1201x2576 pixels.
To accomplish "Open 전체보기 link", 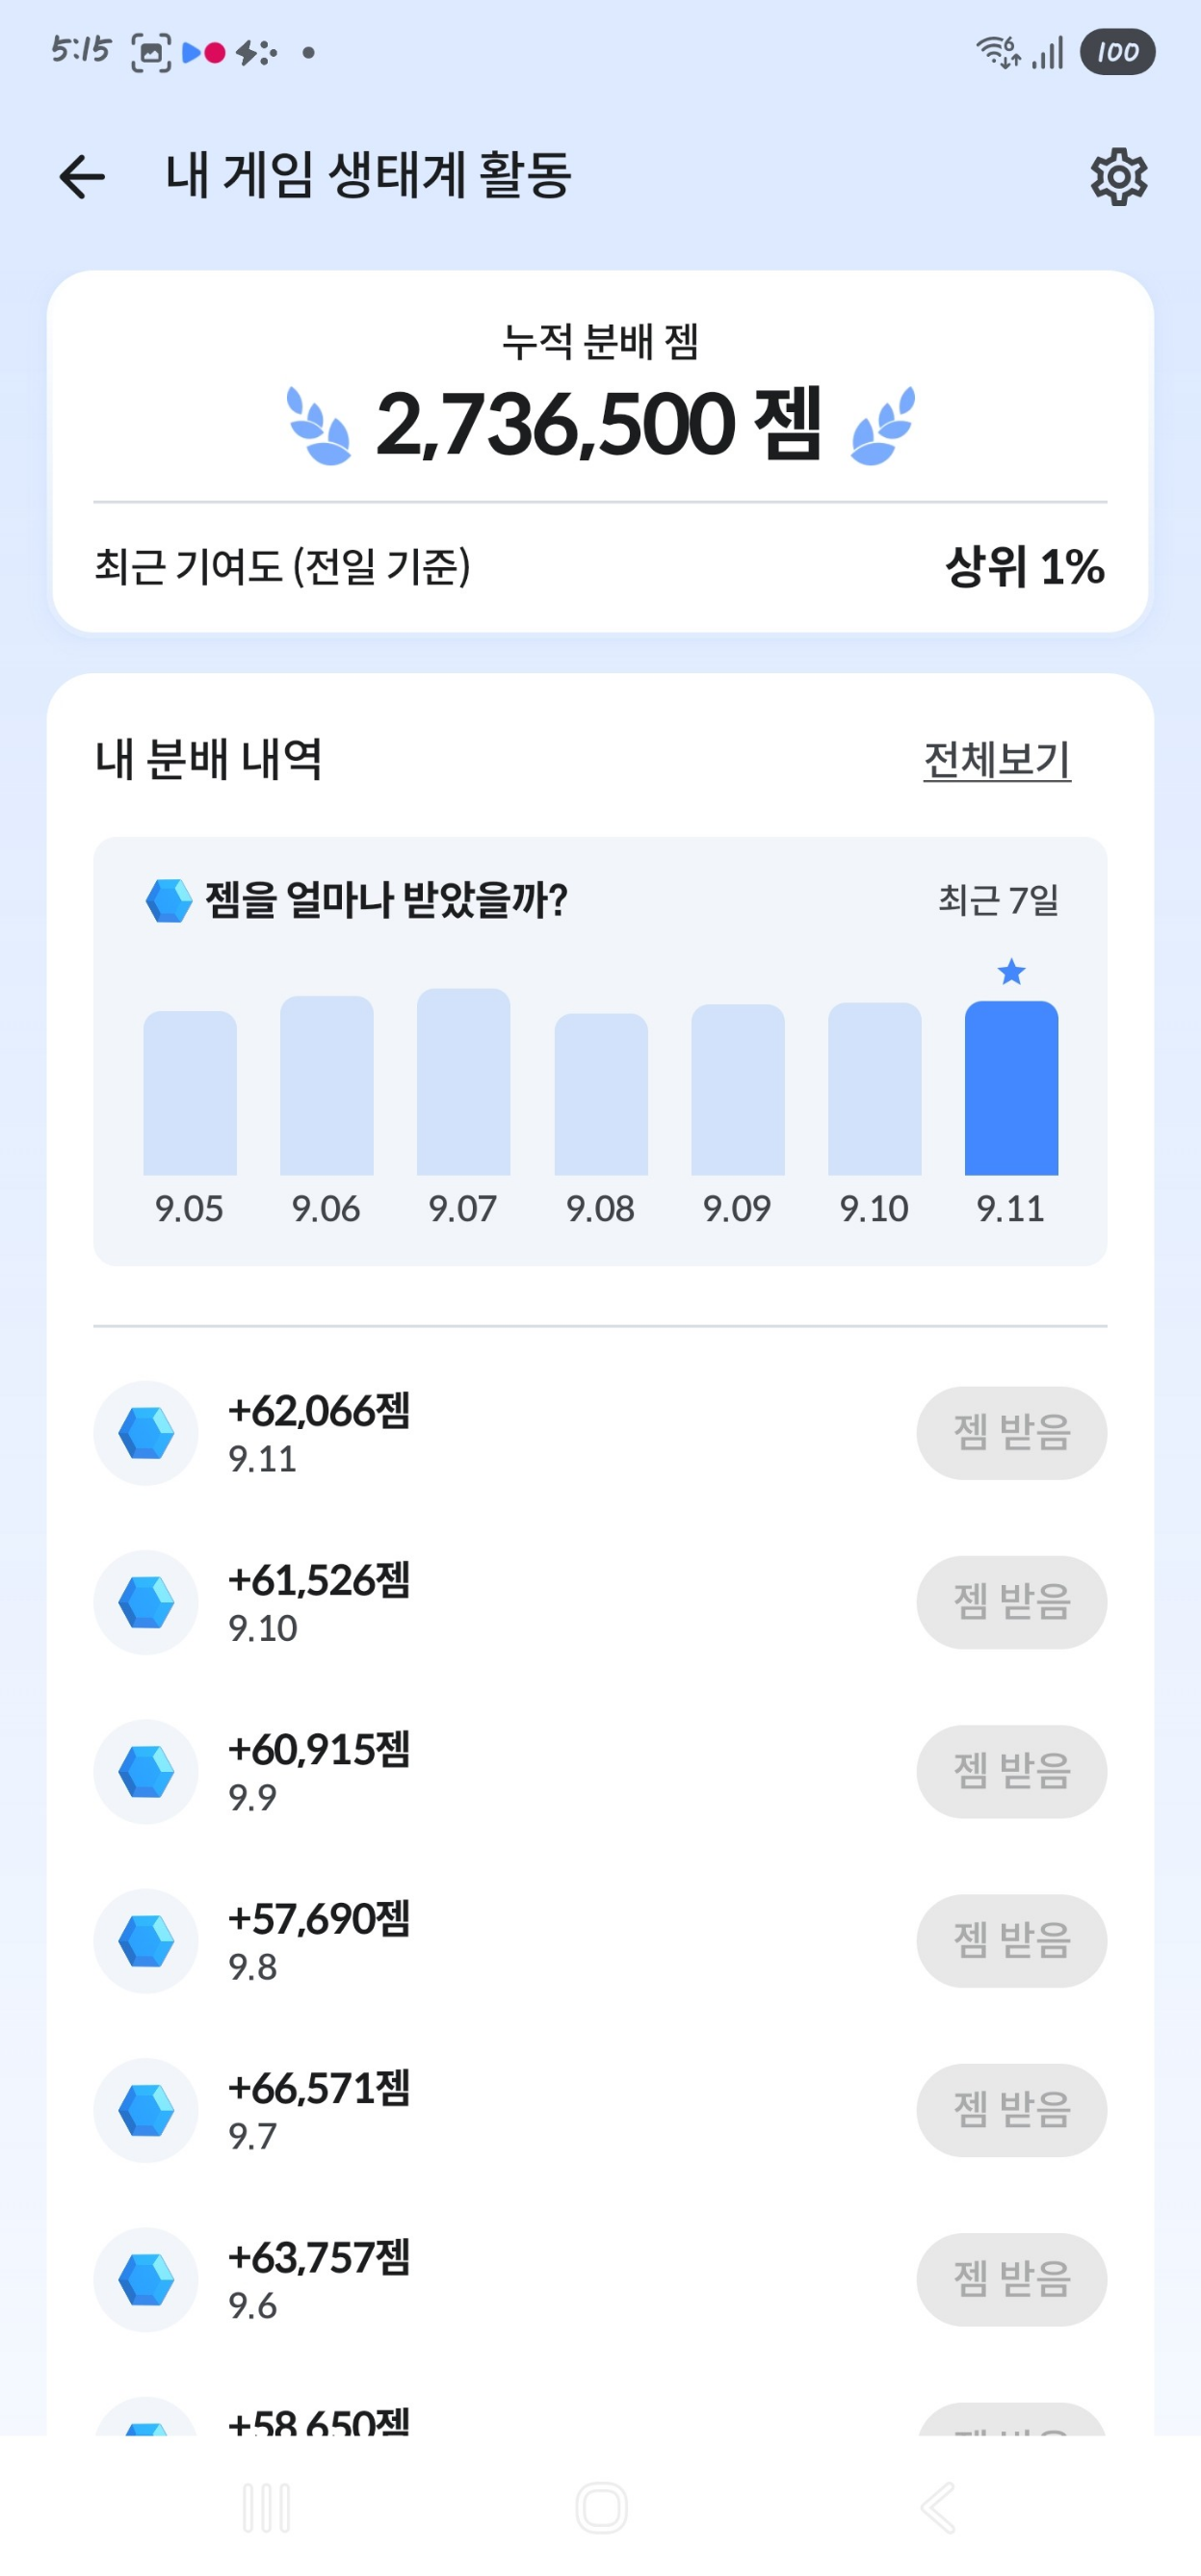I will click(997, 759).
